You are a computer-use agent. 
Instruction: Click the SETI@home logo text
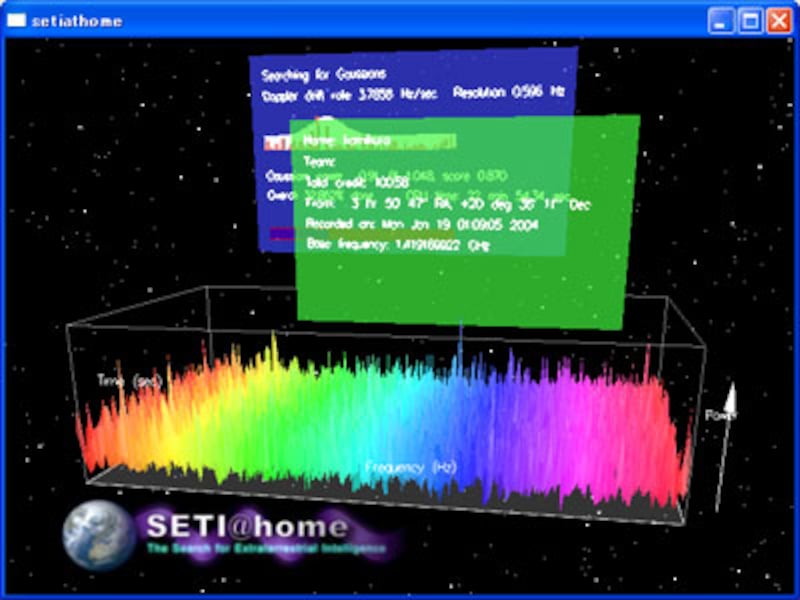pyautogui.click(x=247, y=526)
